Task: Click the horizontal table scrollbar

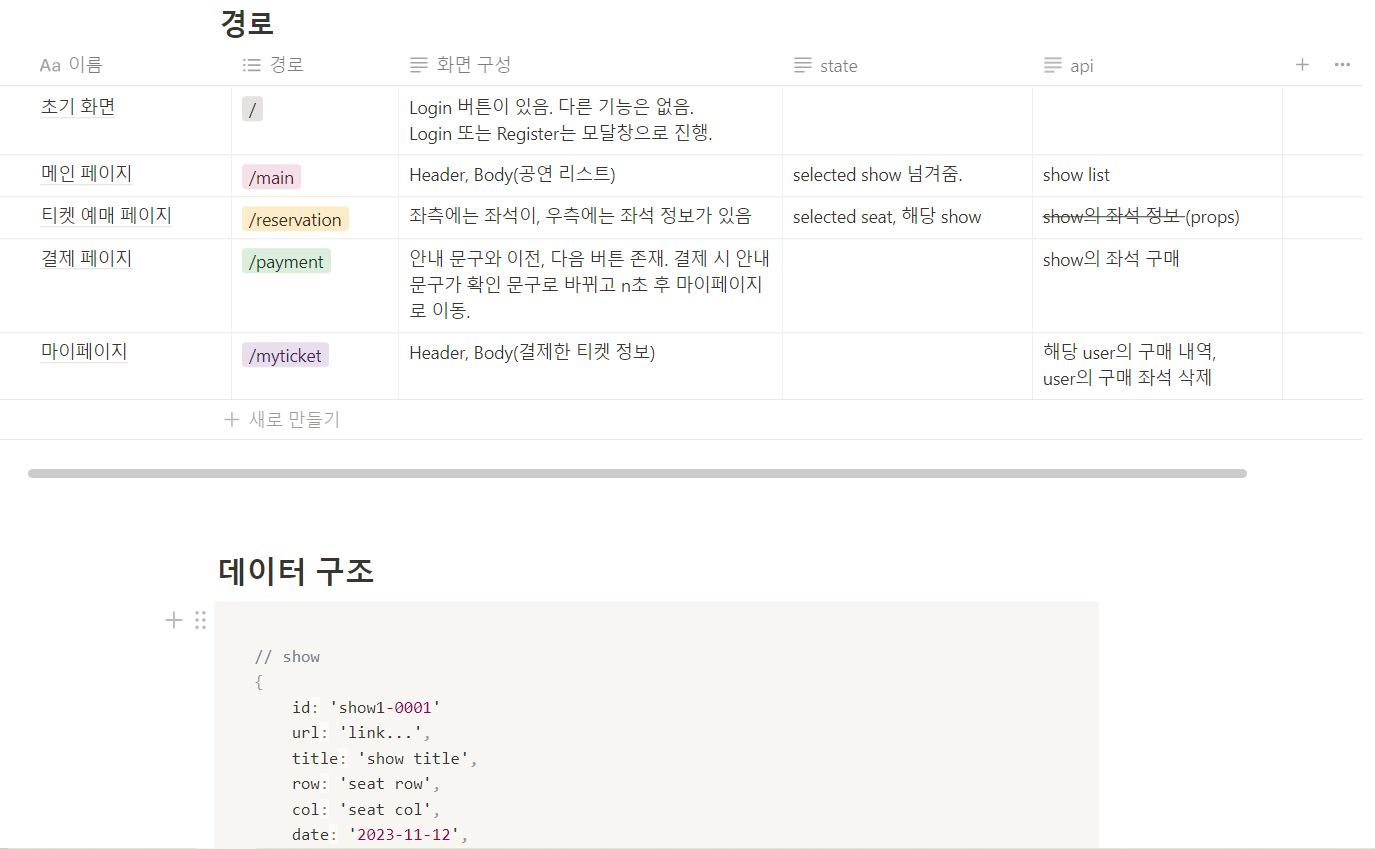Action: pos(637,473)
